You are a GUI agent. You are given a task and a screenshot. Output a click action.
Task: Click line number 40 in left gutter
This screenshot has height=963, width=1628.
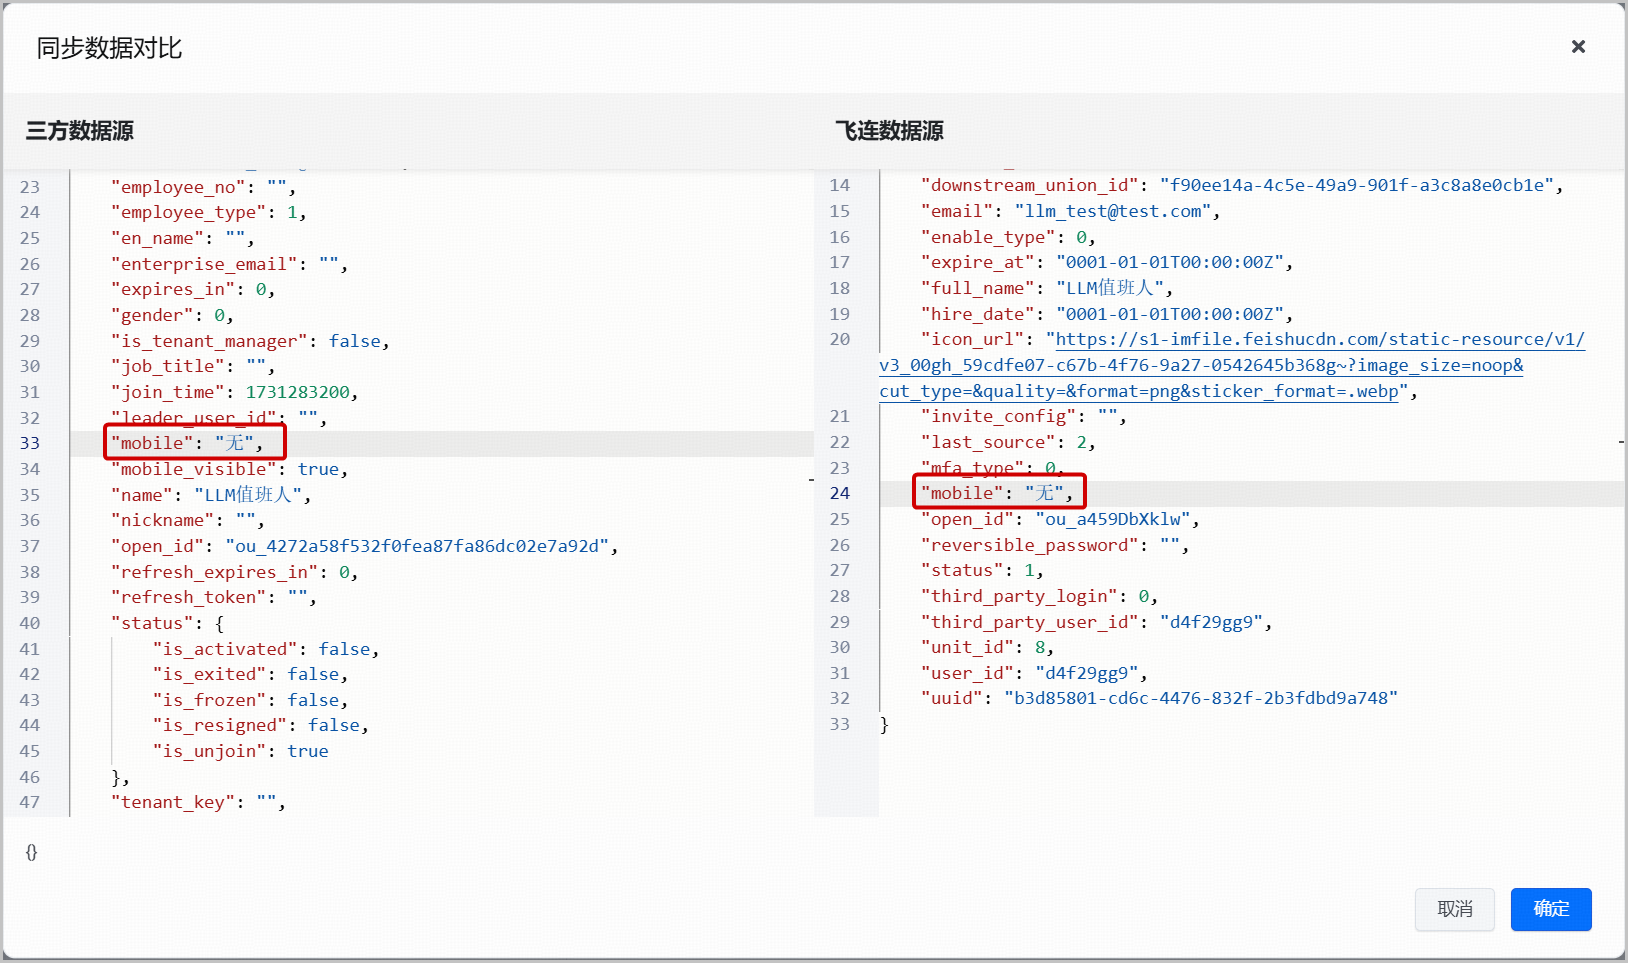[x=30, y=623]
